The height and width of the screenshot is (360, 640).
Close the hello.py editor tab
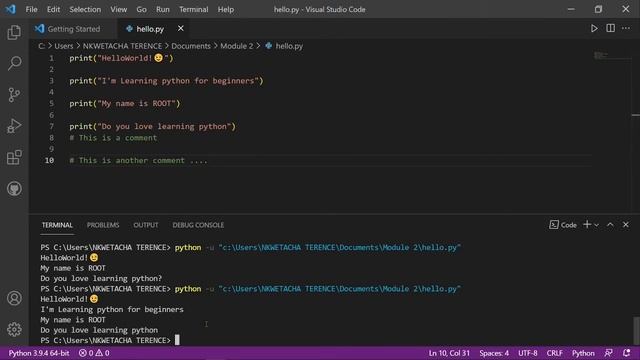coord(180,29)
